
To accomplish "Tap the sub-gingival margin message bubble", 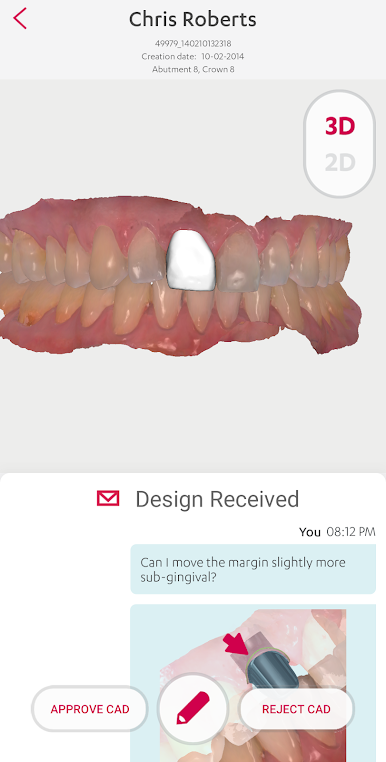I will click(253, 569).
